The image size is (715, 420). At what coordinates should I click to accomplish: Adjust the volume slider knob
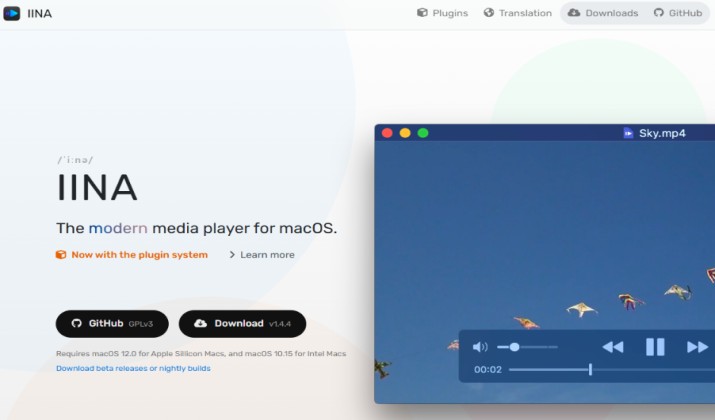pyautogui.click(x=514, y=347)
